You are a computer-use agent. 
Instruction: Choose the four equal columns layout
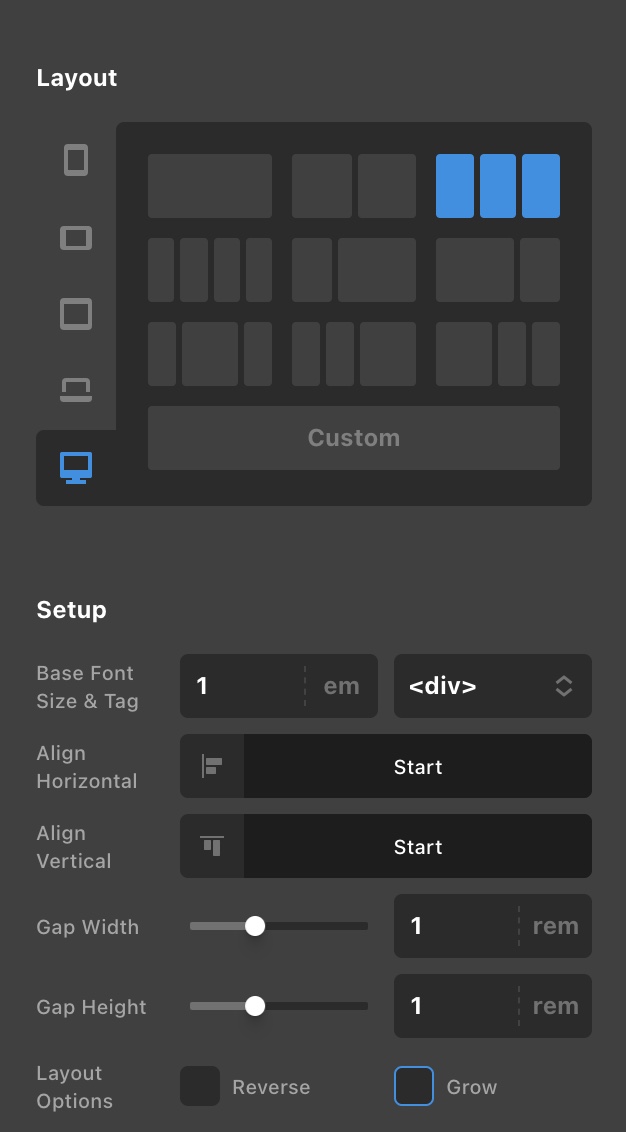coord(210,270)
